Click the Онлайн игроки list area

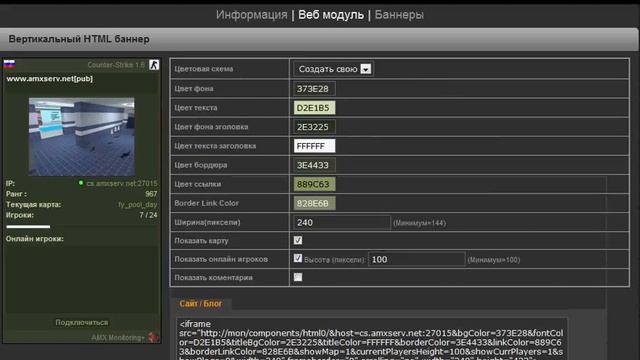tap(82, 280)
